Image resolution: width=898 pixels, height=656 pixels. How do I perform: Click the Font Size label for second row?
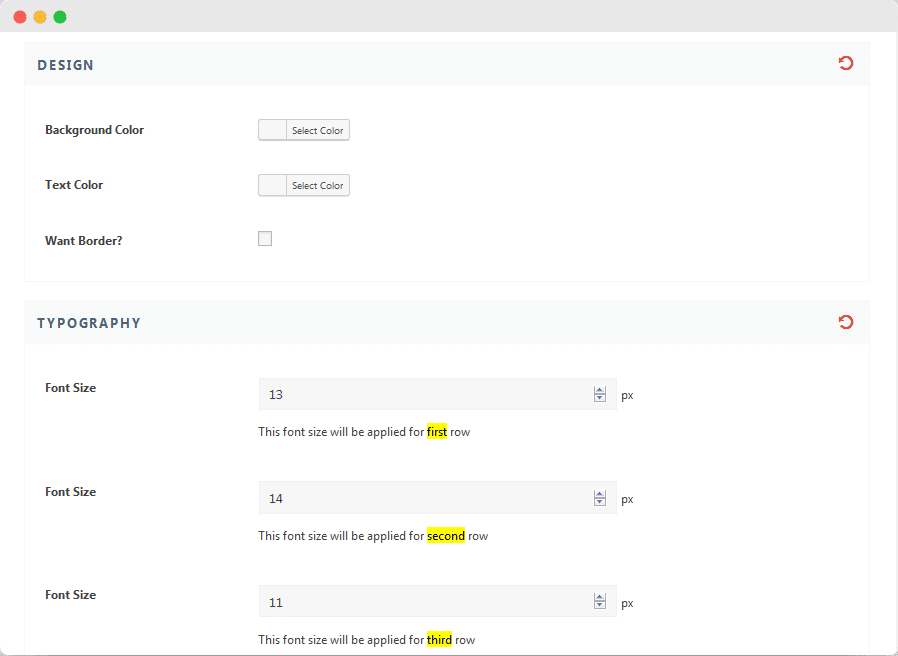coord(70,492)
